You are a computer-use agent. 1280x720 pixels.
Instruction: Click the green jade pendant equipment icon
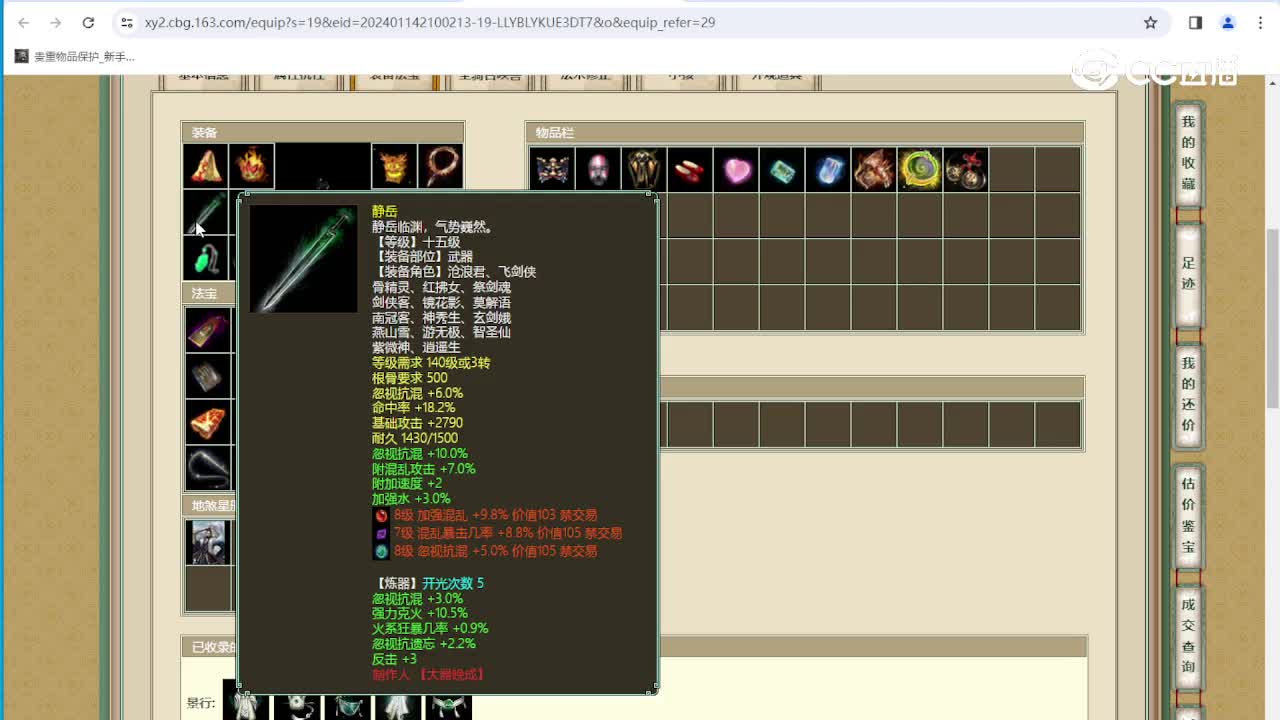tap(206, 259)
